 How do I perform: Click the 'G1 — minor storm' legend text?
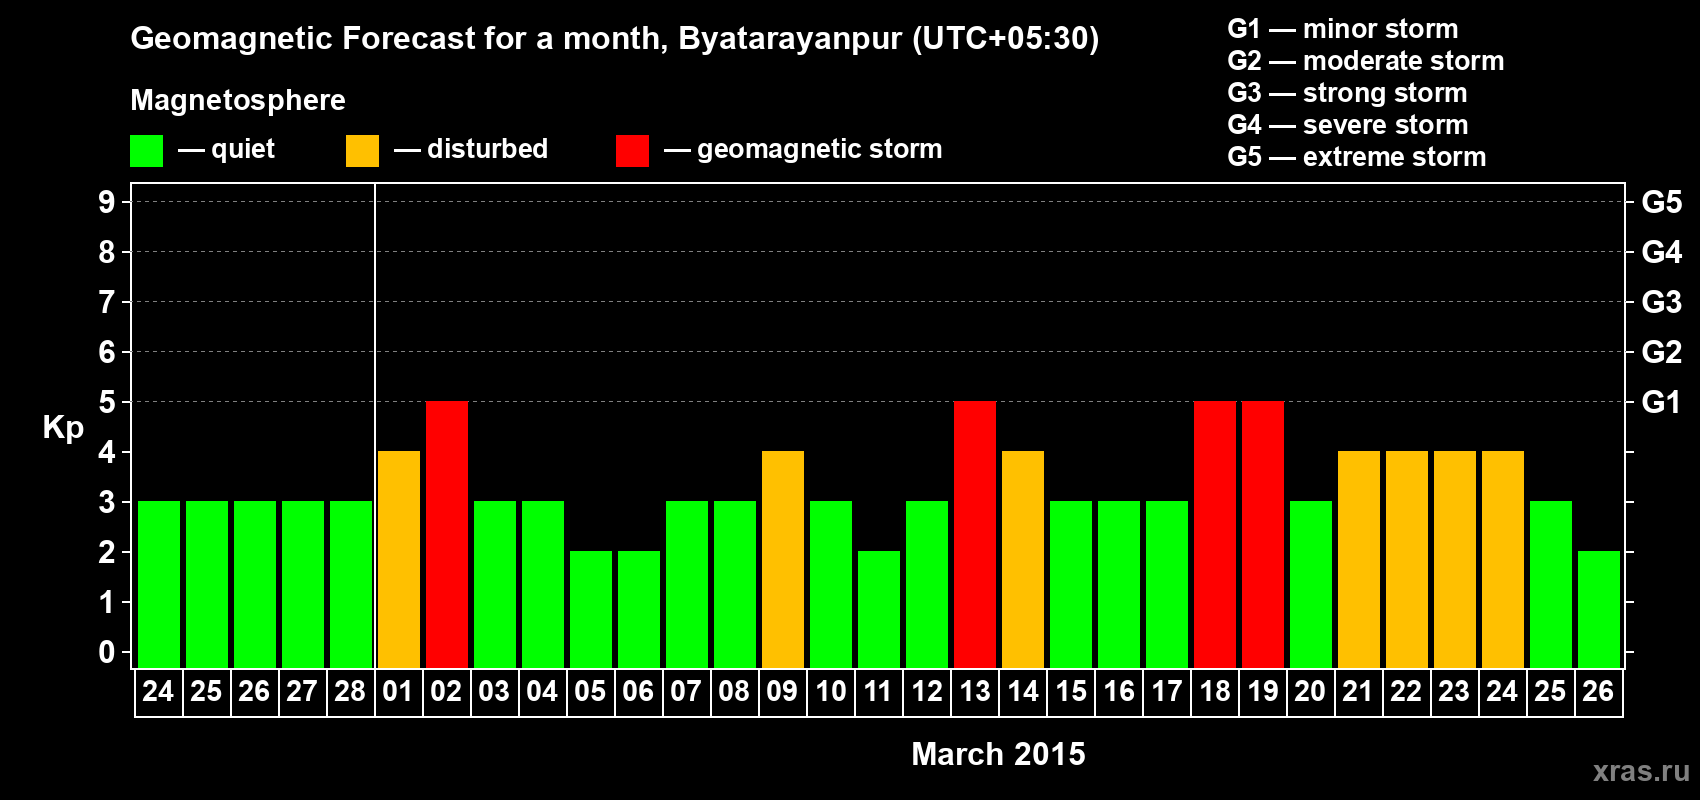coord(1343,29)
